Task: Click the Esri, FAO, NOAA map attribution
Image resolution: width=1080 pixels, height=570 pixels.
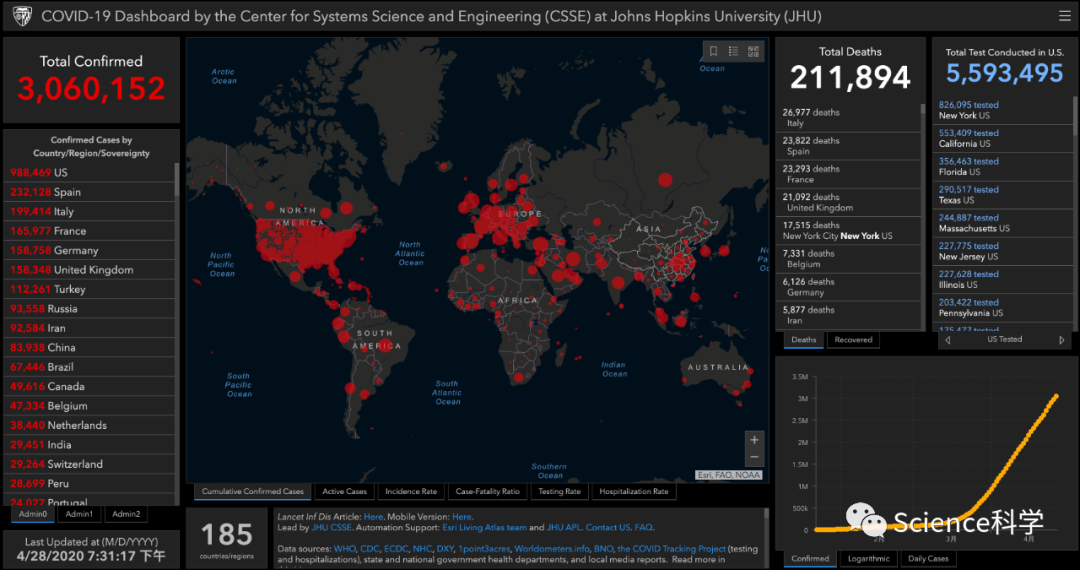Action: click(729, 474)
